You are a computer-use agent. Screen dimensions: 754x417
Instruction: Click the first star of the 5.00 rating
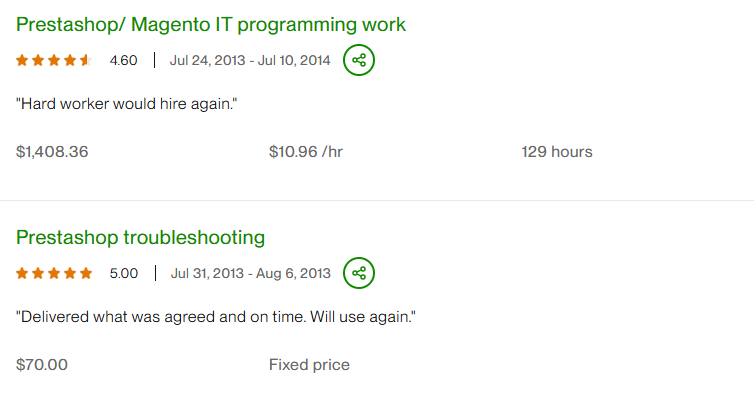22,273
